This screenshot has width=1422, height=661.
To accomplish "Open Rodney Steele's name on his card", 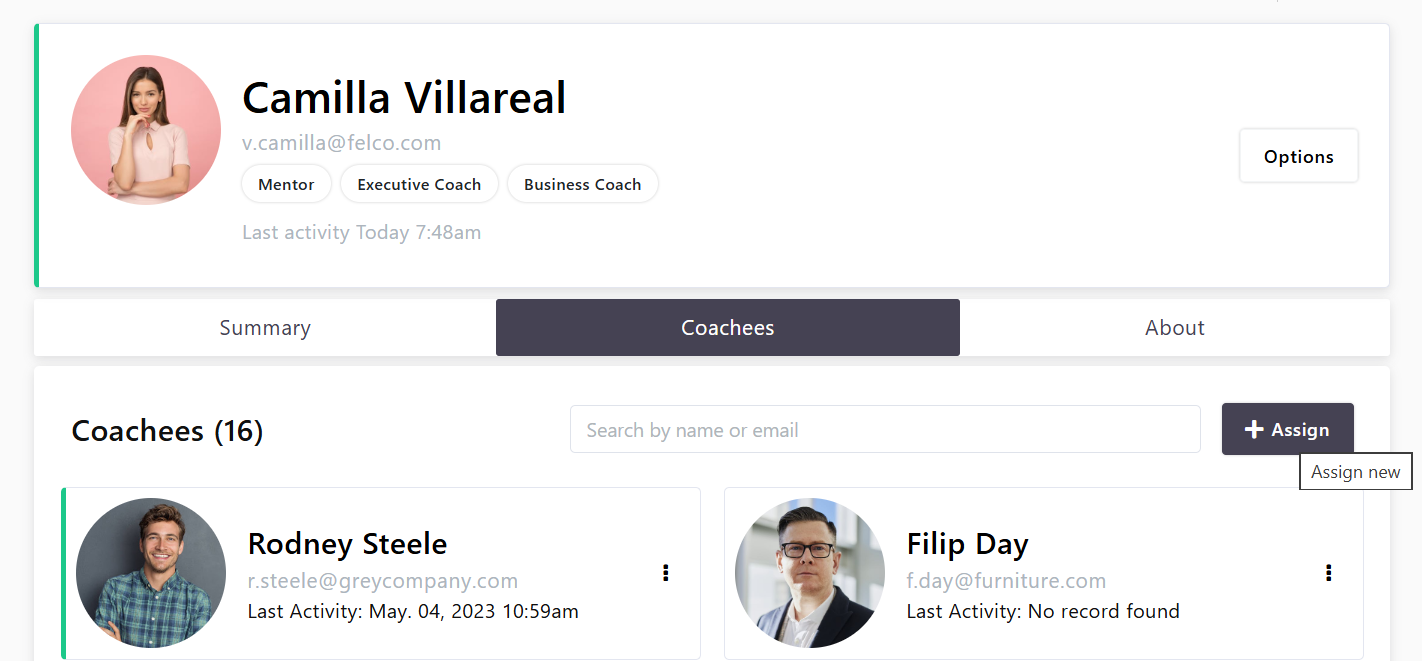I will tap(347, 544).
